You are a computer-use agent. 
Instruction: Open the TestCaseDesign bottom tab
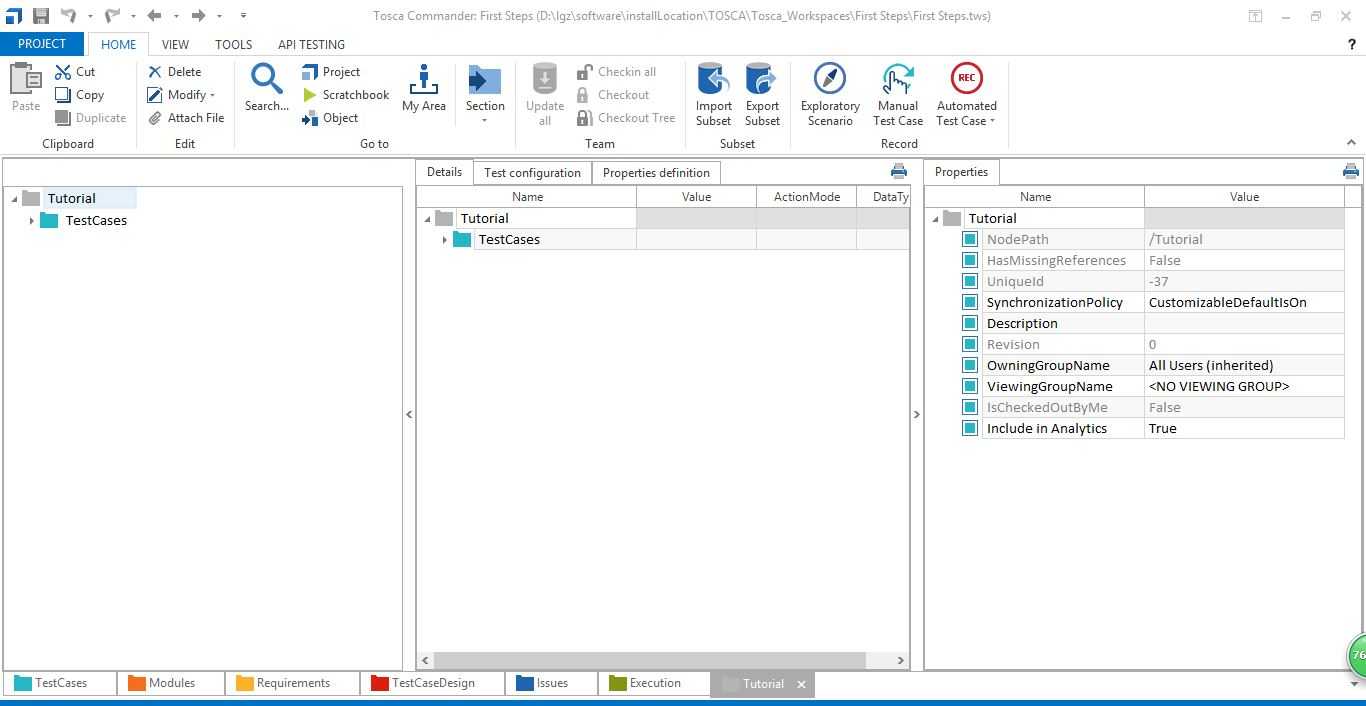[433, 683]
